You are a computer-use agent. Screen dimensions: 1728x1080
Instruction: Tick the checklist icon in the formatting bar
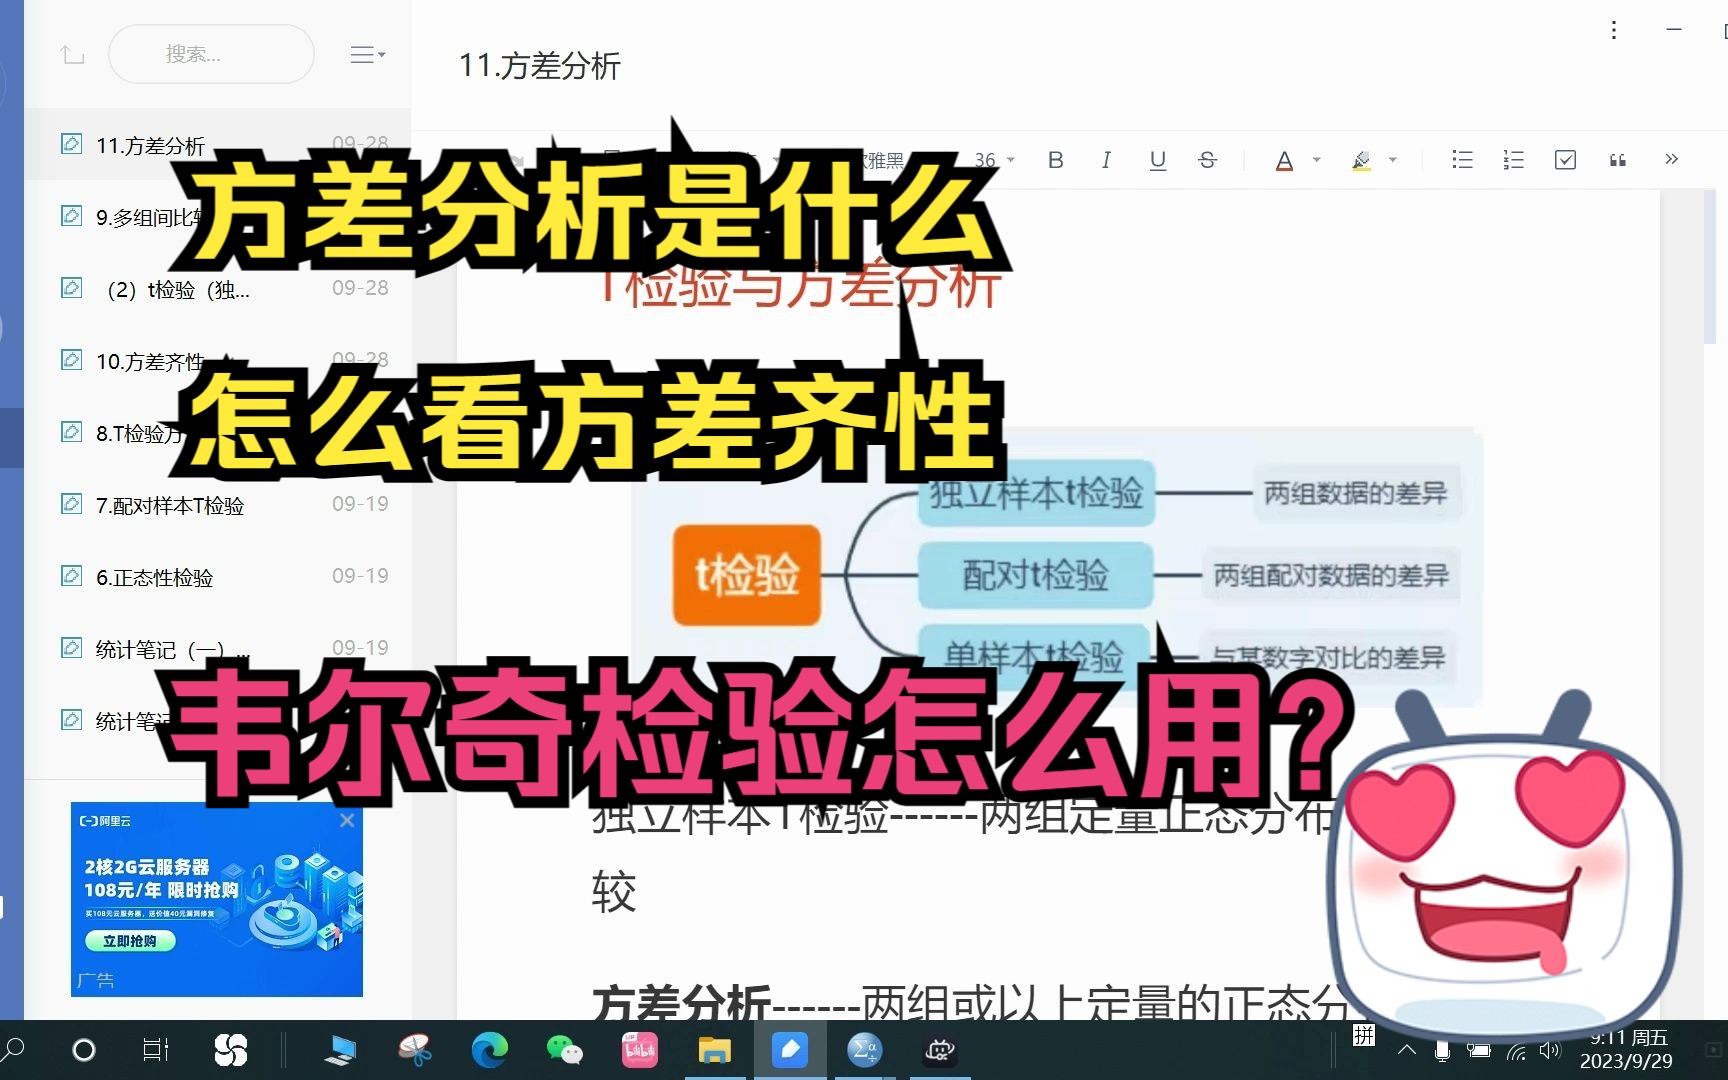(1565, 160)
